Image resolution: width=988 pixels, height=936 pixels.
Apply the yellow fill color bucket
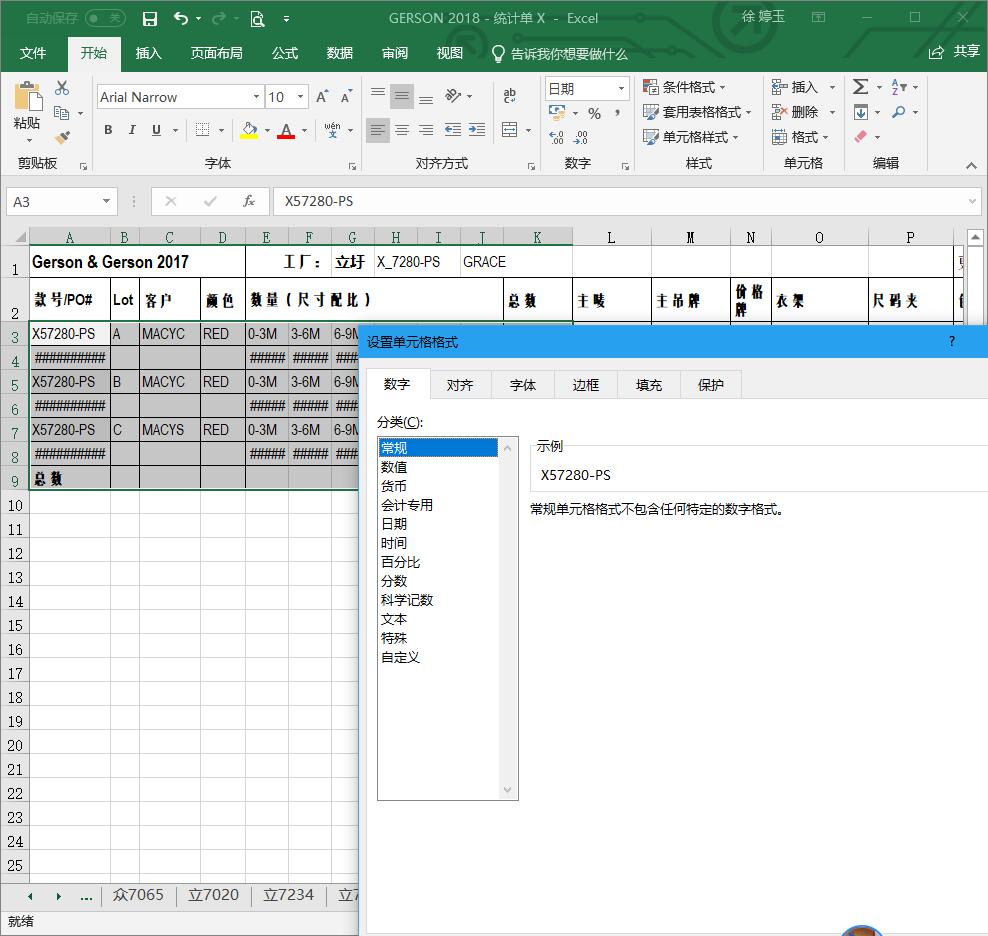click(250, 130)
